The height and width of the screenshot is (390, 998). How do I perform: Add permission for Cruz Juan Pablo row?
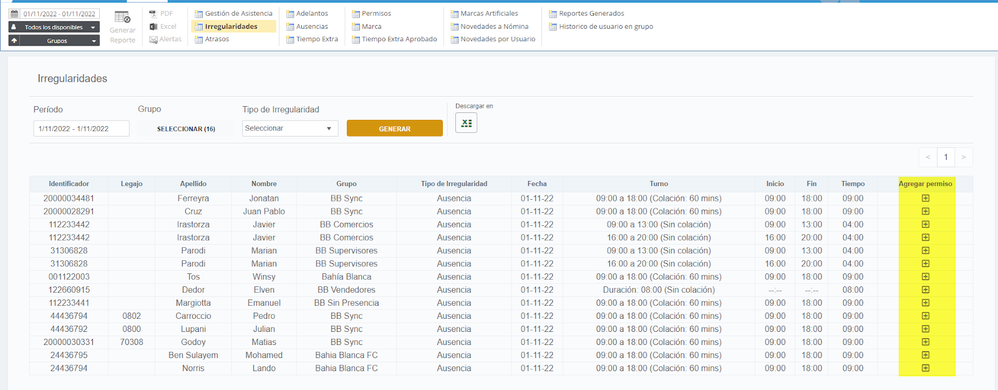925,211
